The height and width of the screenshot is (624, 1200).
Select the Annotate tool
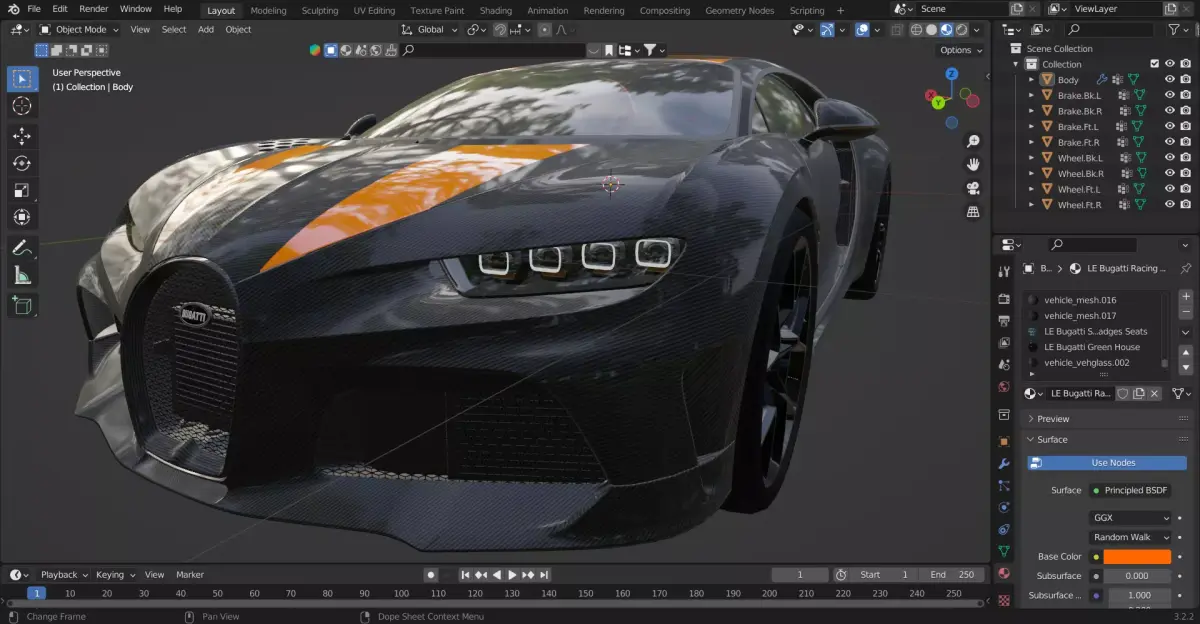[22, 247]
